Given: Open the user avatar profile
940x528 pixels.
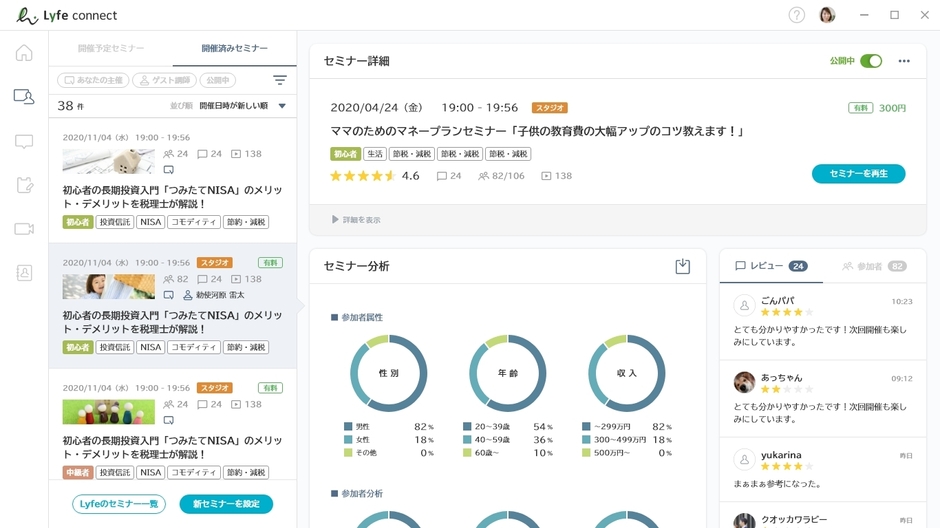Looking at the screenshot, I should point(827,15).
